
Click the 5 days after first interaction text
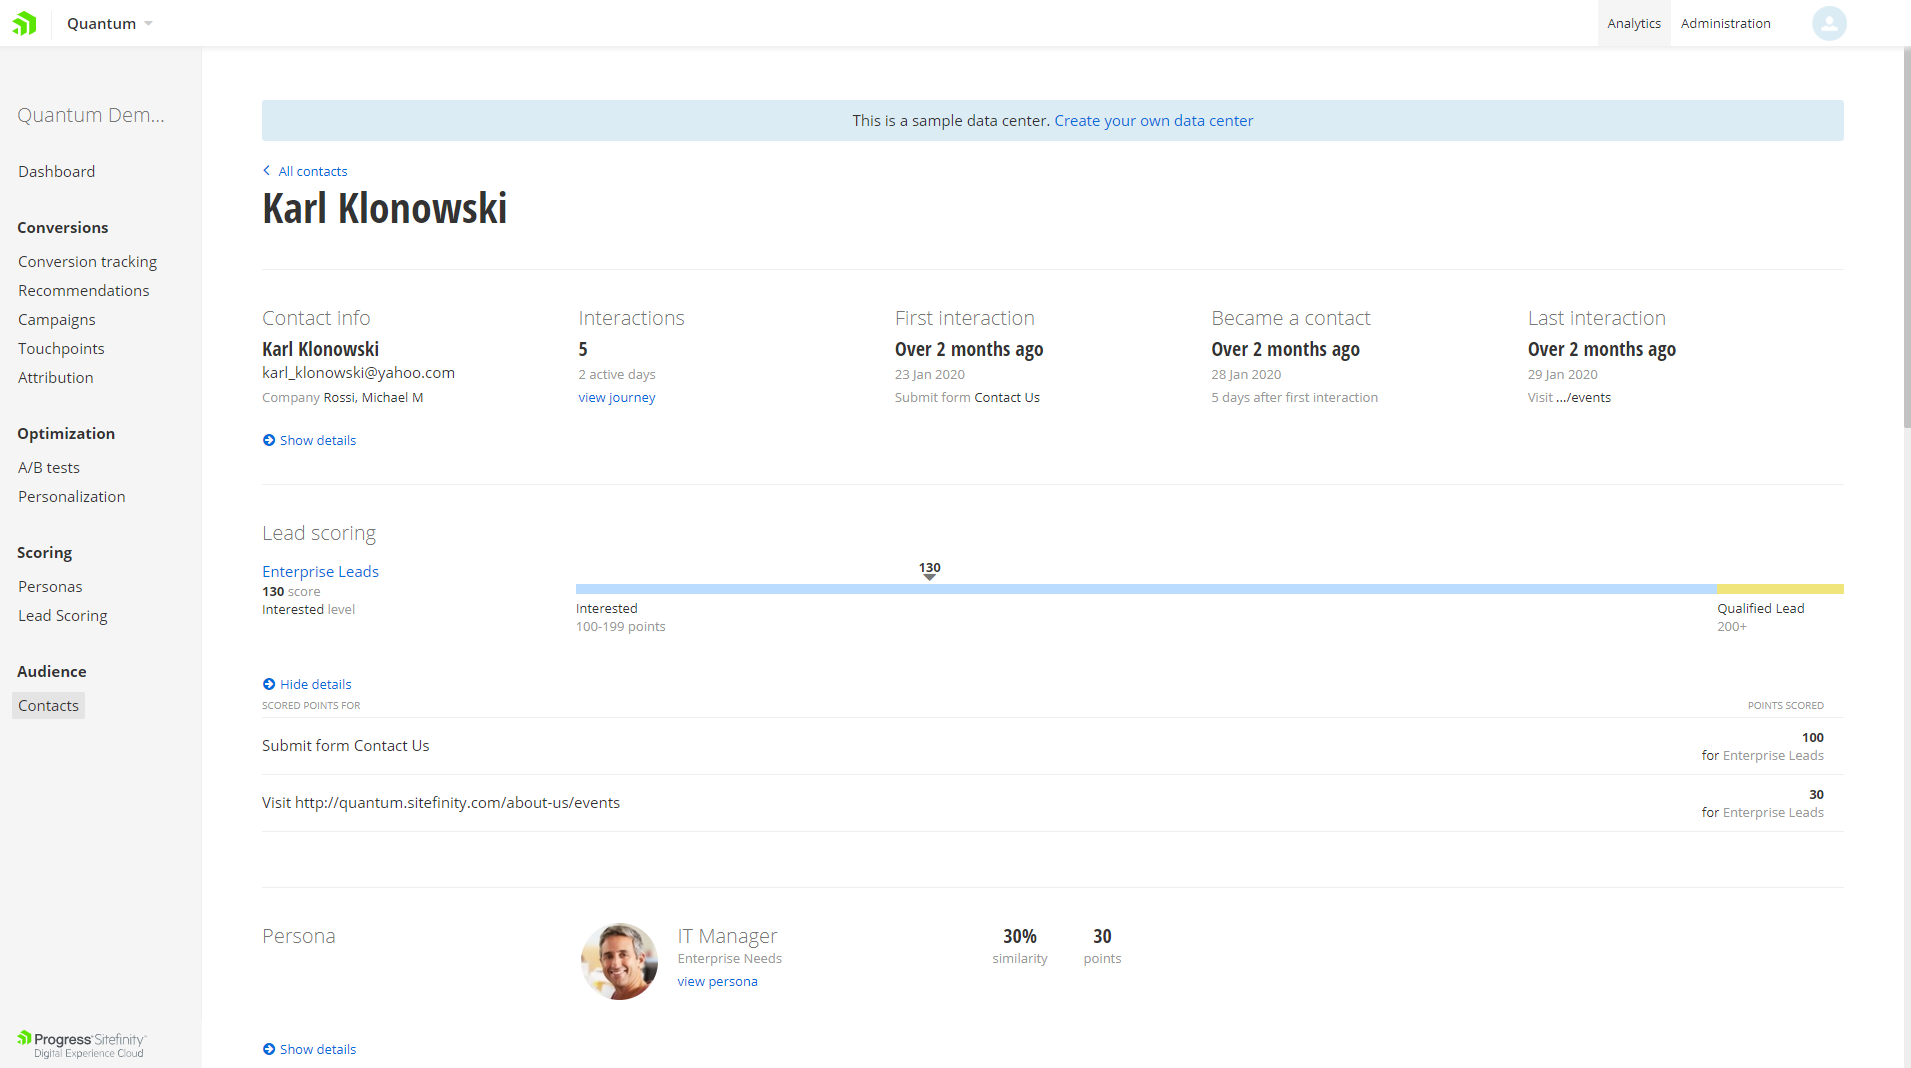1294,398
